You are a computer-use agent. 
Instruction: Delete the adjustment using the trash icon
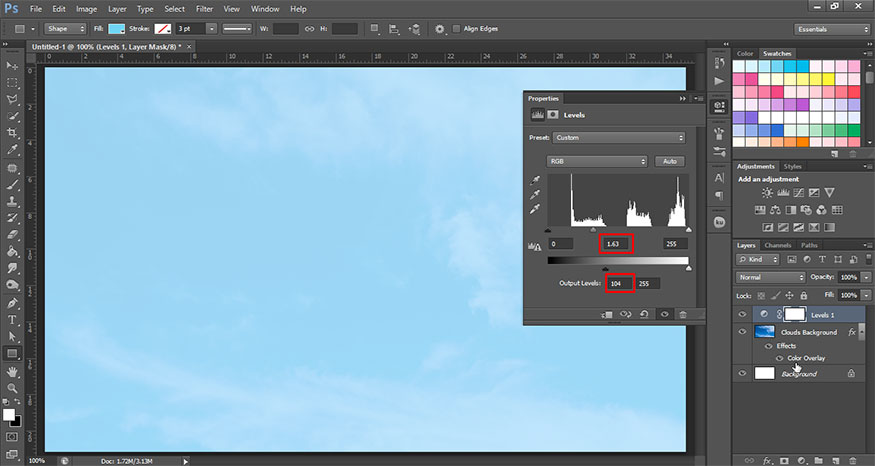coord(682,314)
